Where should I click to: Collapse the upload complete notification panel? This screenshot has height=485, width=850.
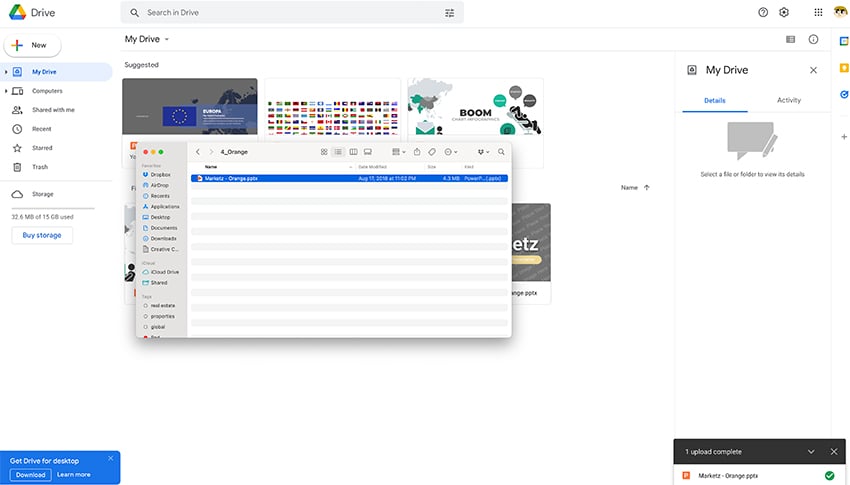click(x=812, y=452)
